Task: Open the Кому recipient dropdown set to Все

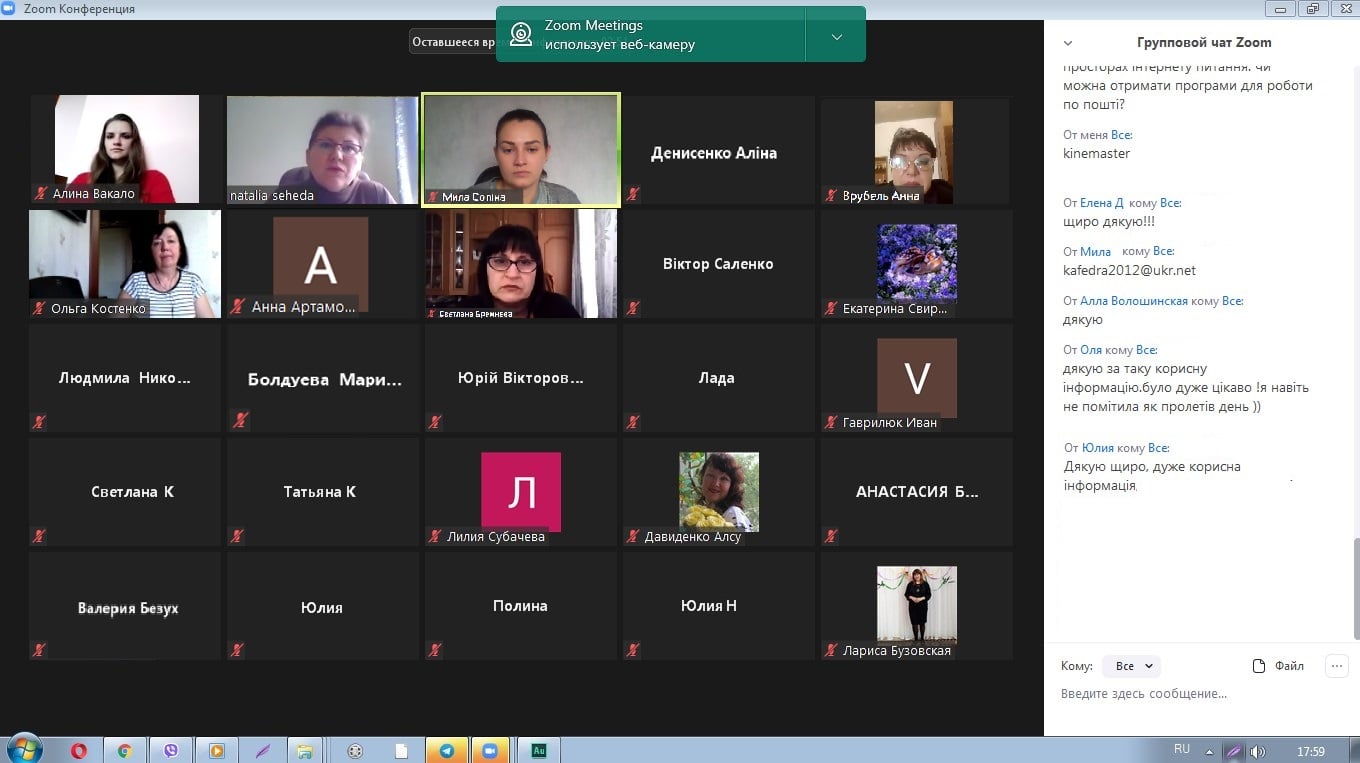Action: coord(1130,666)
